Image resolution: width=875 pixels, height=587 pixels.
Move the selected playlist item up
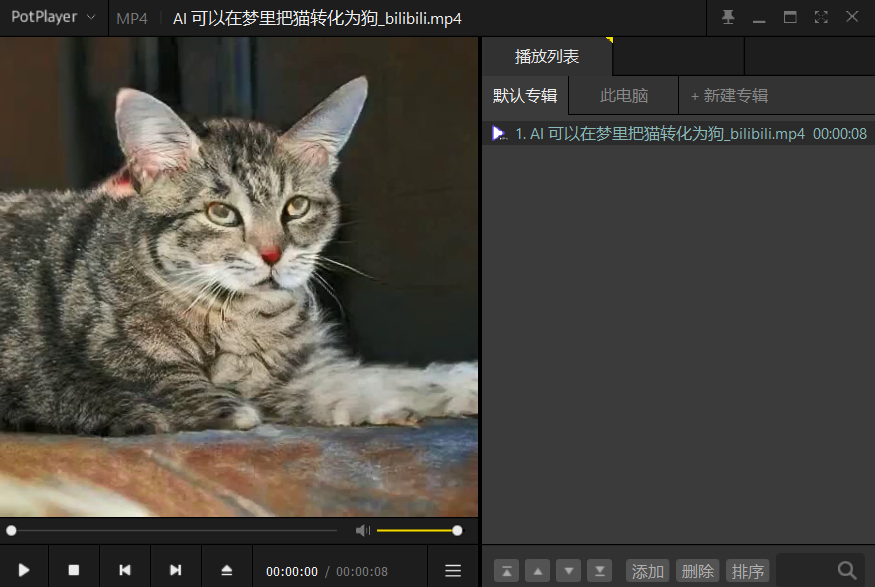click(x=538, y=571)
